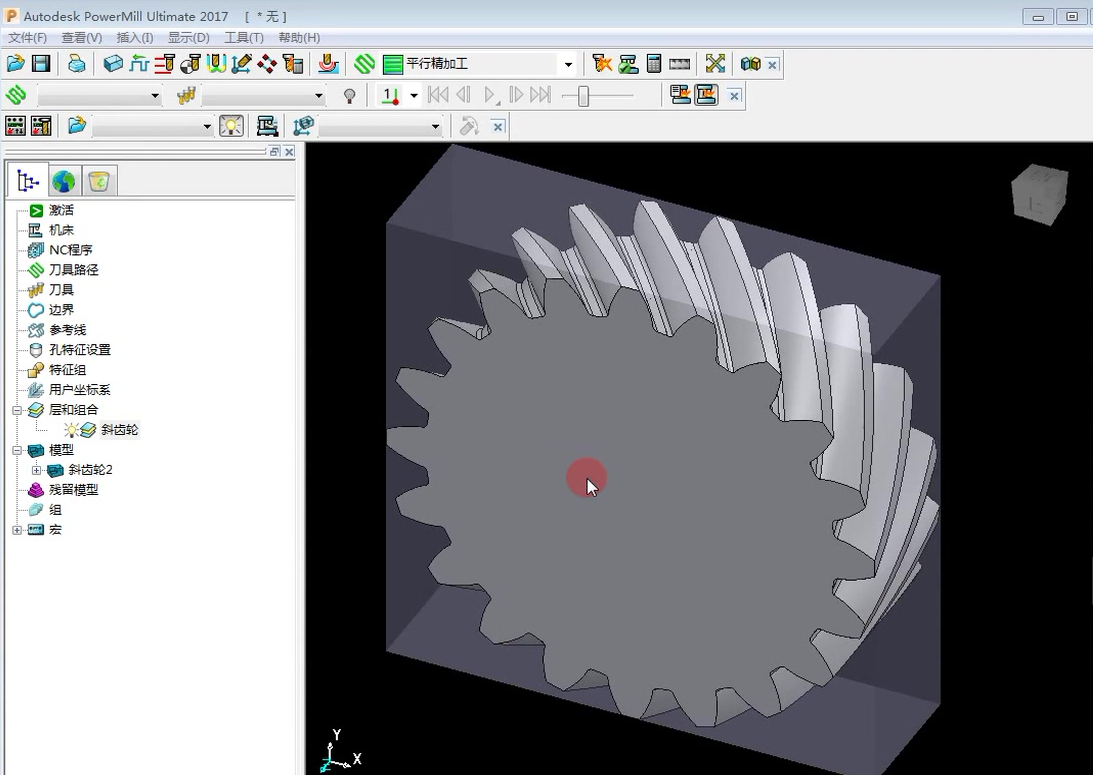
Task: Open the tool with calculator icon
Action: tap(293, 64)
